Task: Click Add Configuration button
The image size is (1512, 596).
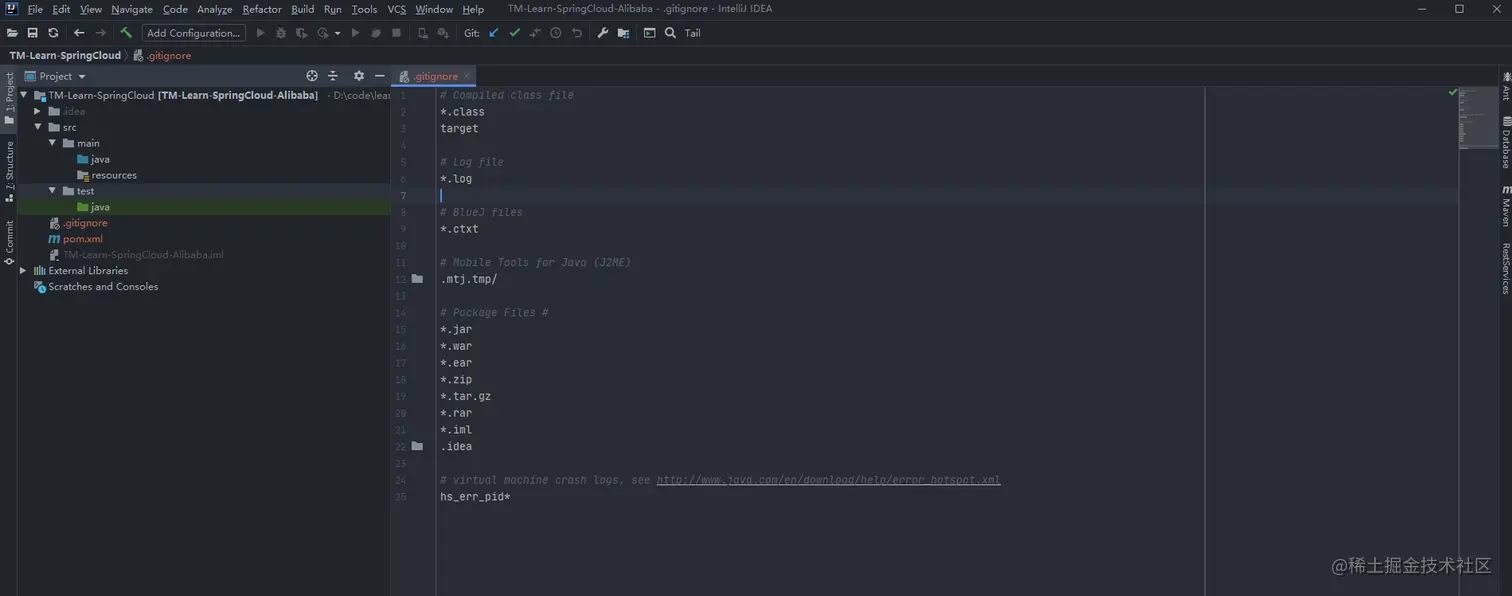Action: click(x=194, y=33)
